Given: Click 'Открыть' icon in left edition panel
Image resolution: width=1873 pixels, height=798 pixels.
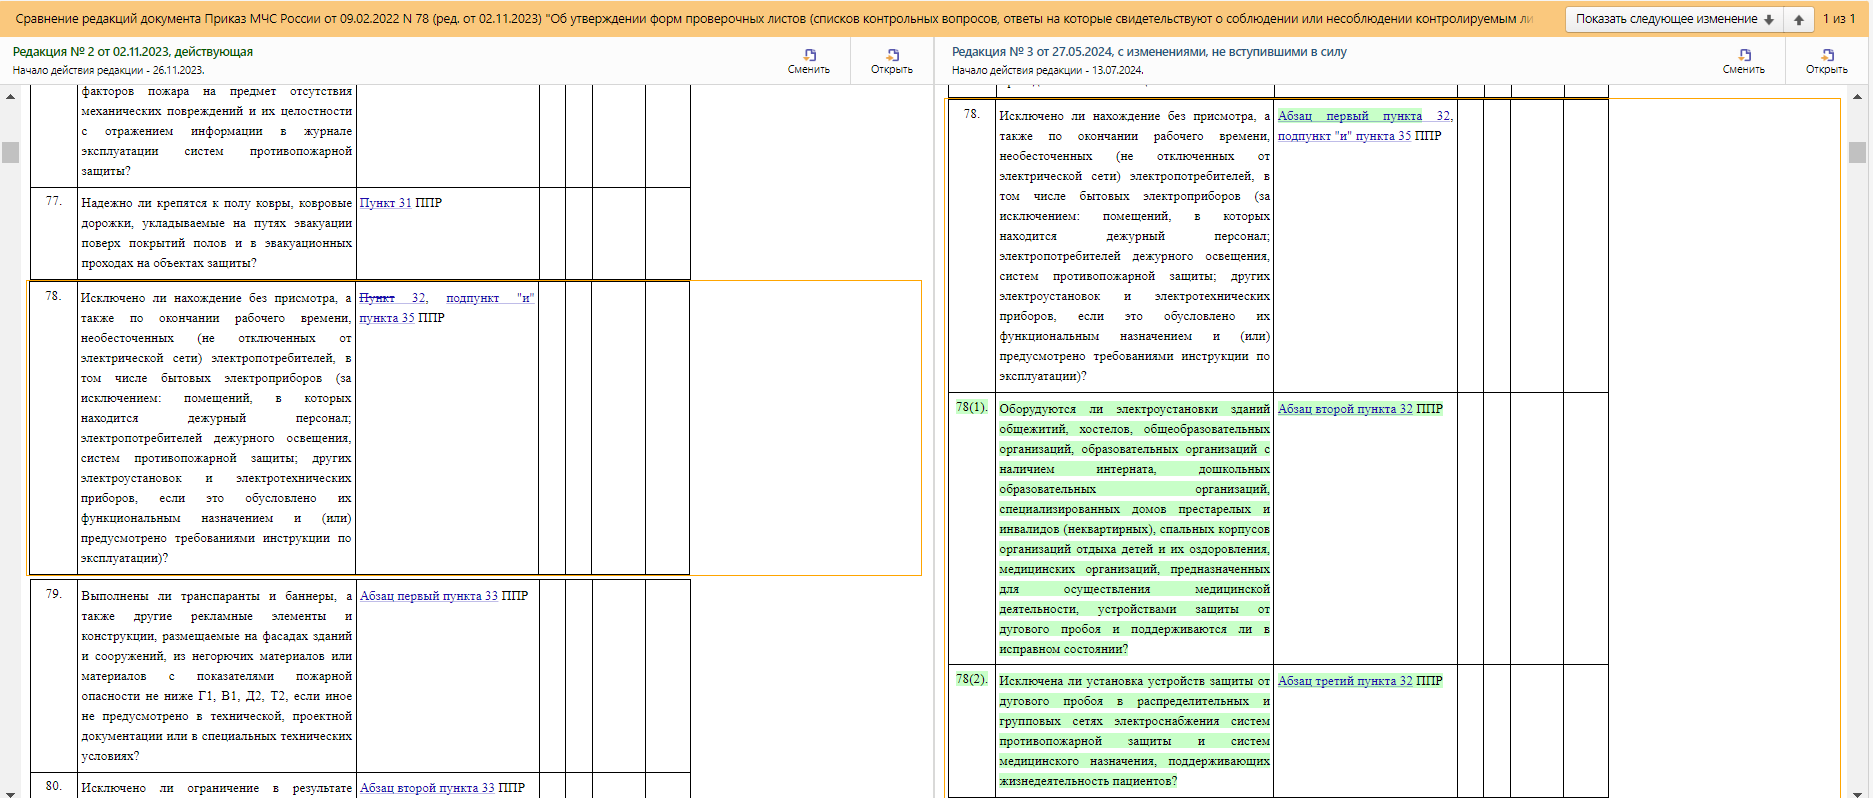Looking at the screenshot, I should 892,61.
